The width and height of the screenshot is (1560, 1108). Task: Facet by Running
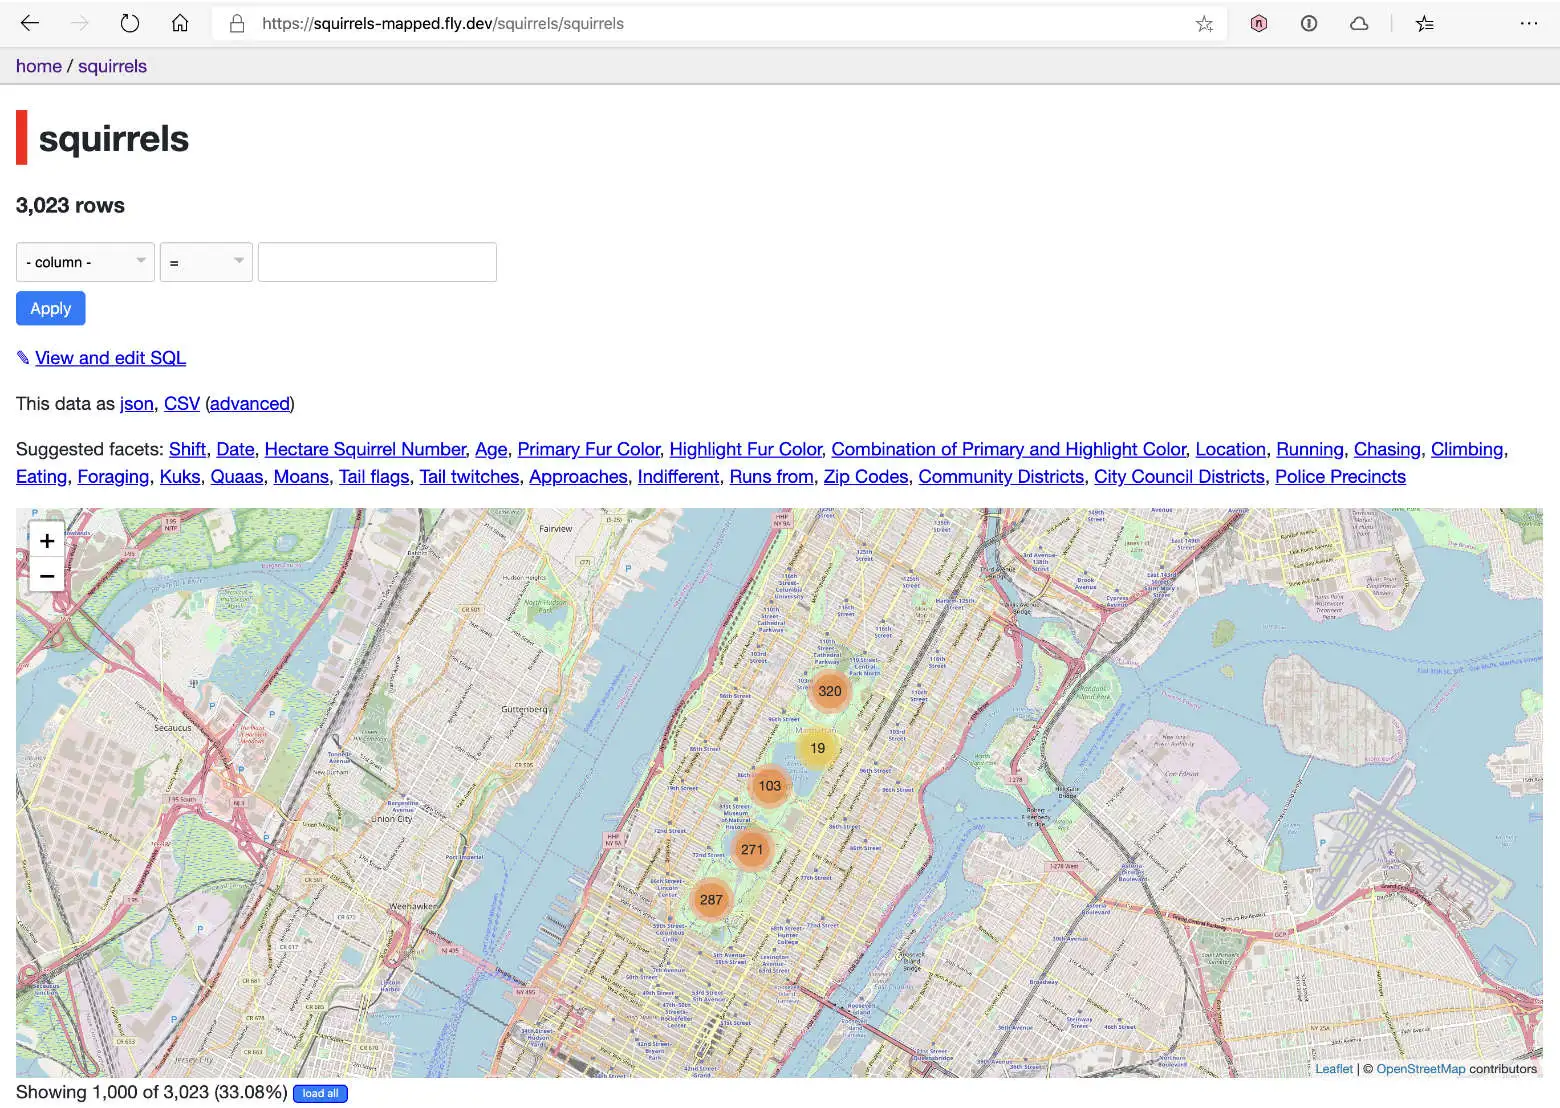point(1310,450)
